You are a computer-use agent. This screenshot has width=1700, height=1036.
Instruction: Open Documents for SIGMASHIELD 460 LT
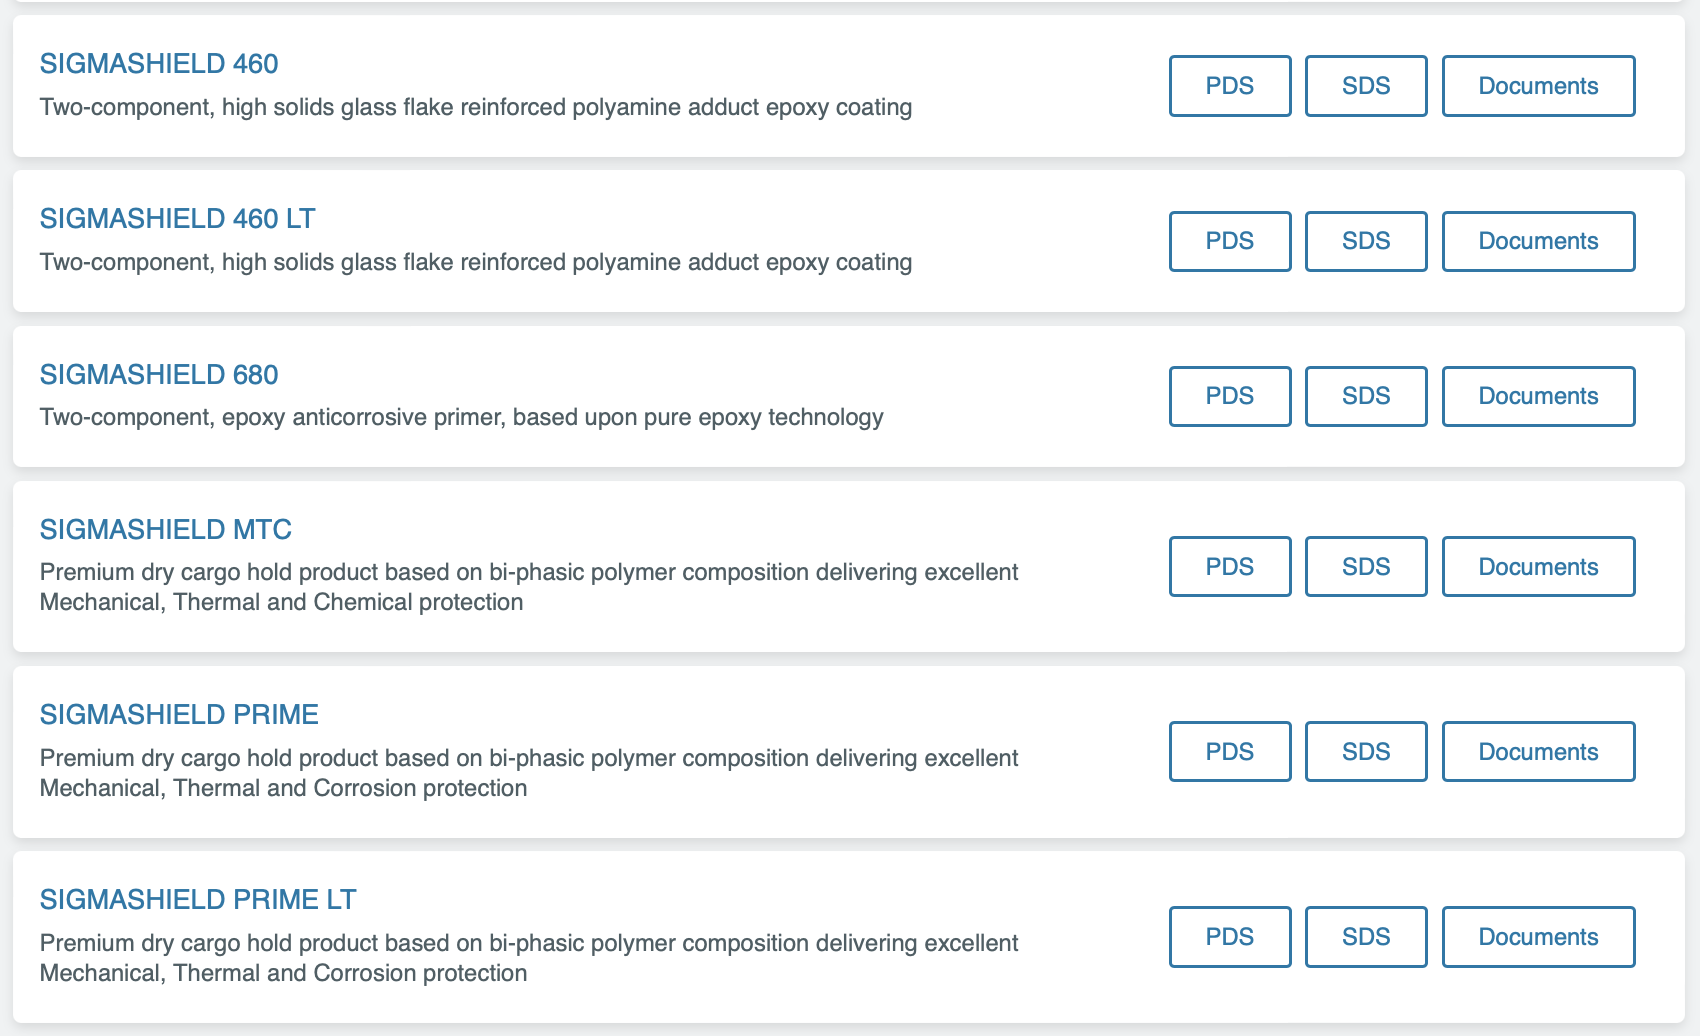coord(1537,241)
